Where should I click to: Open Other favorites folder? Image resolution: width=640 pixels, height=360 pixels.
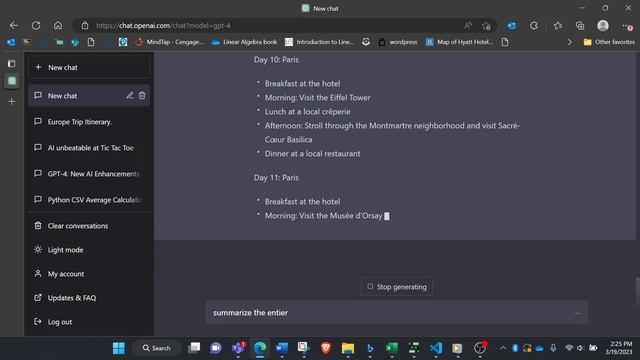(x=609, y=42)
